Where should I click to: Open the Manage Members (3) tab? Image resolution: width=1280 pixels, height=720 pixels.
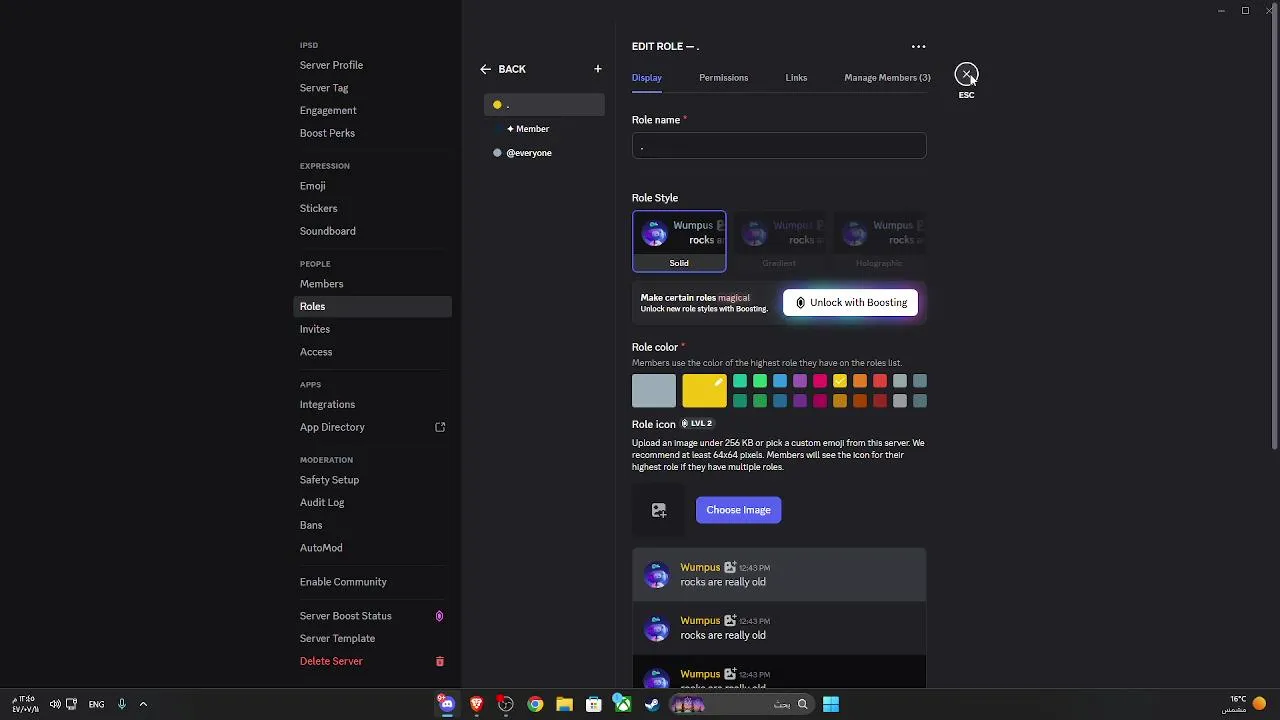click(887, 77)
